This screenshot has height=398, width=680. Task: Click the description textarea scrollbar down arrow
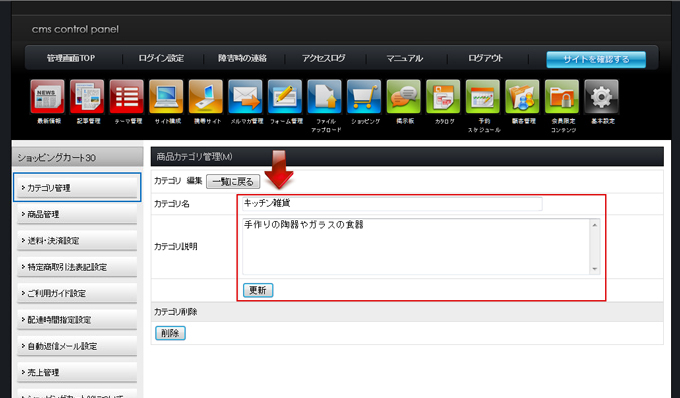click(x=595, y=269)
